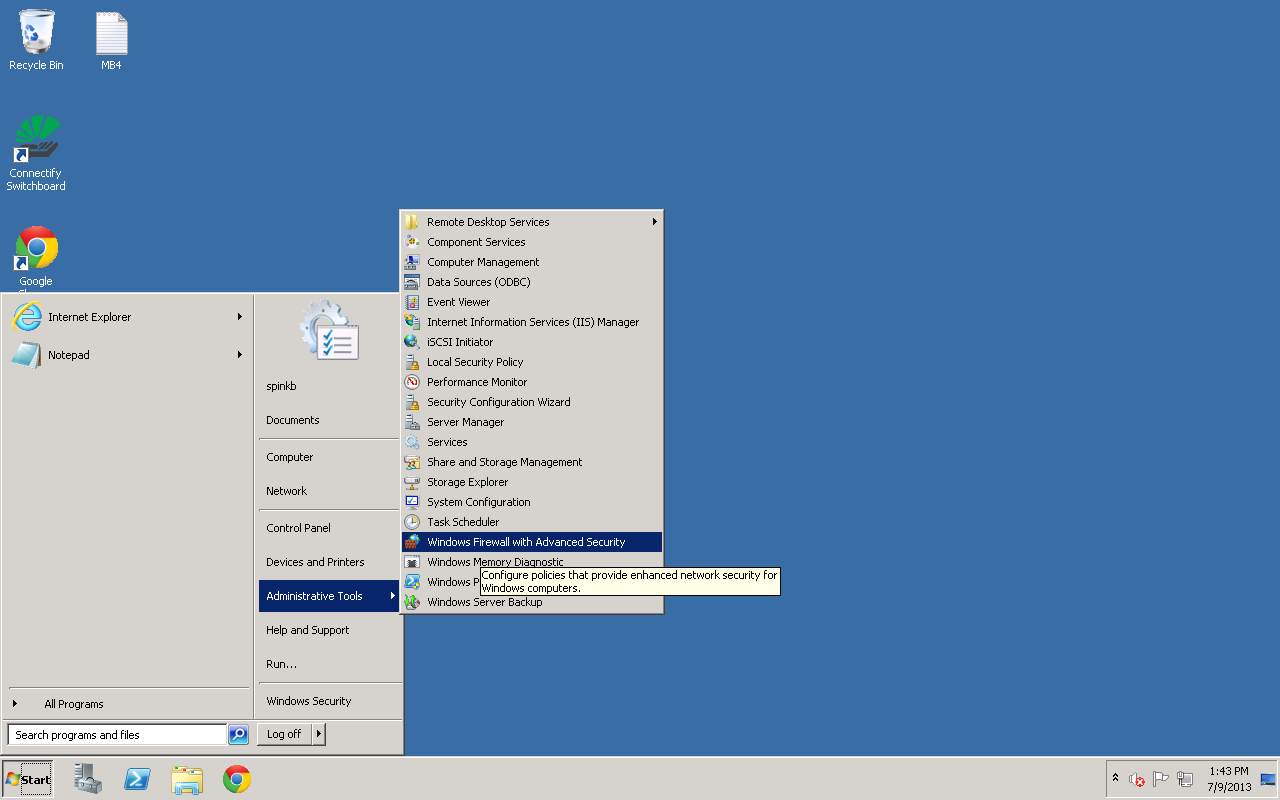Click the Computer Management icon

(x=412, y=262)
